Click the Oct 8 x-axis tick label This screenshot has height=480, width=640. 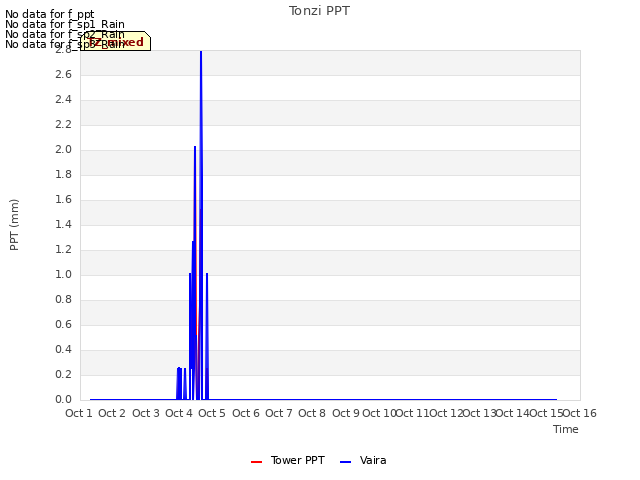click(312, 413)
